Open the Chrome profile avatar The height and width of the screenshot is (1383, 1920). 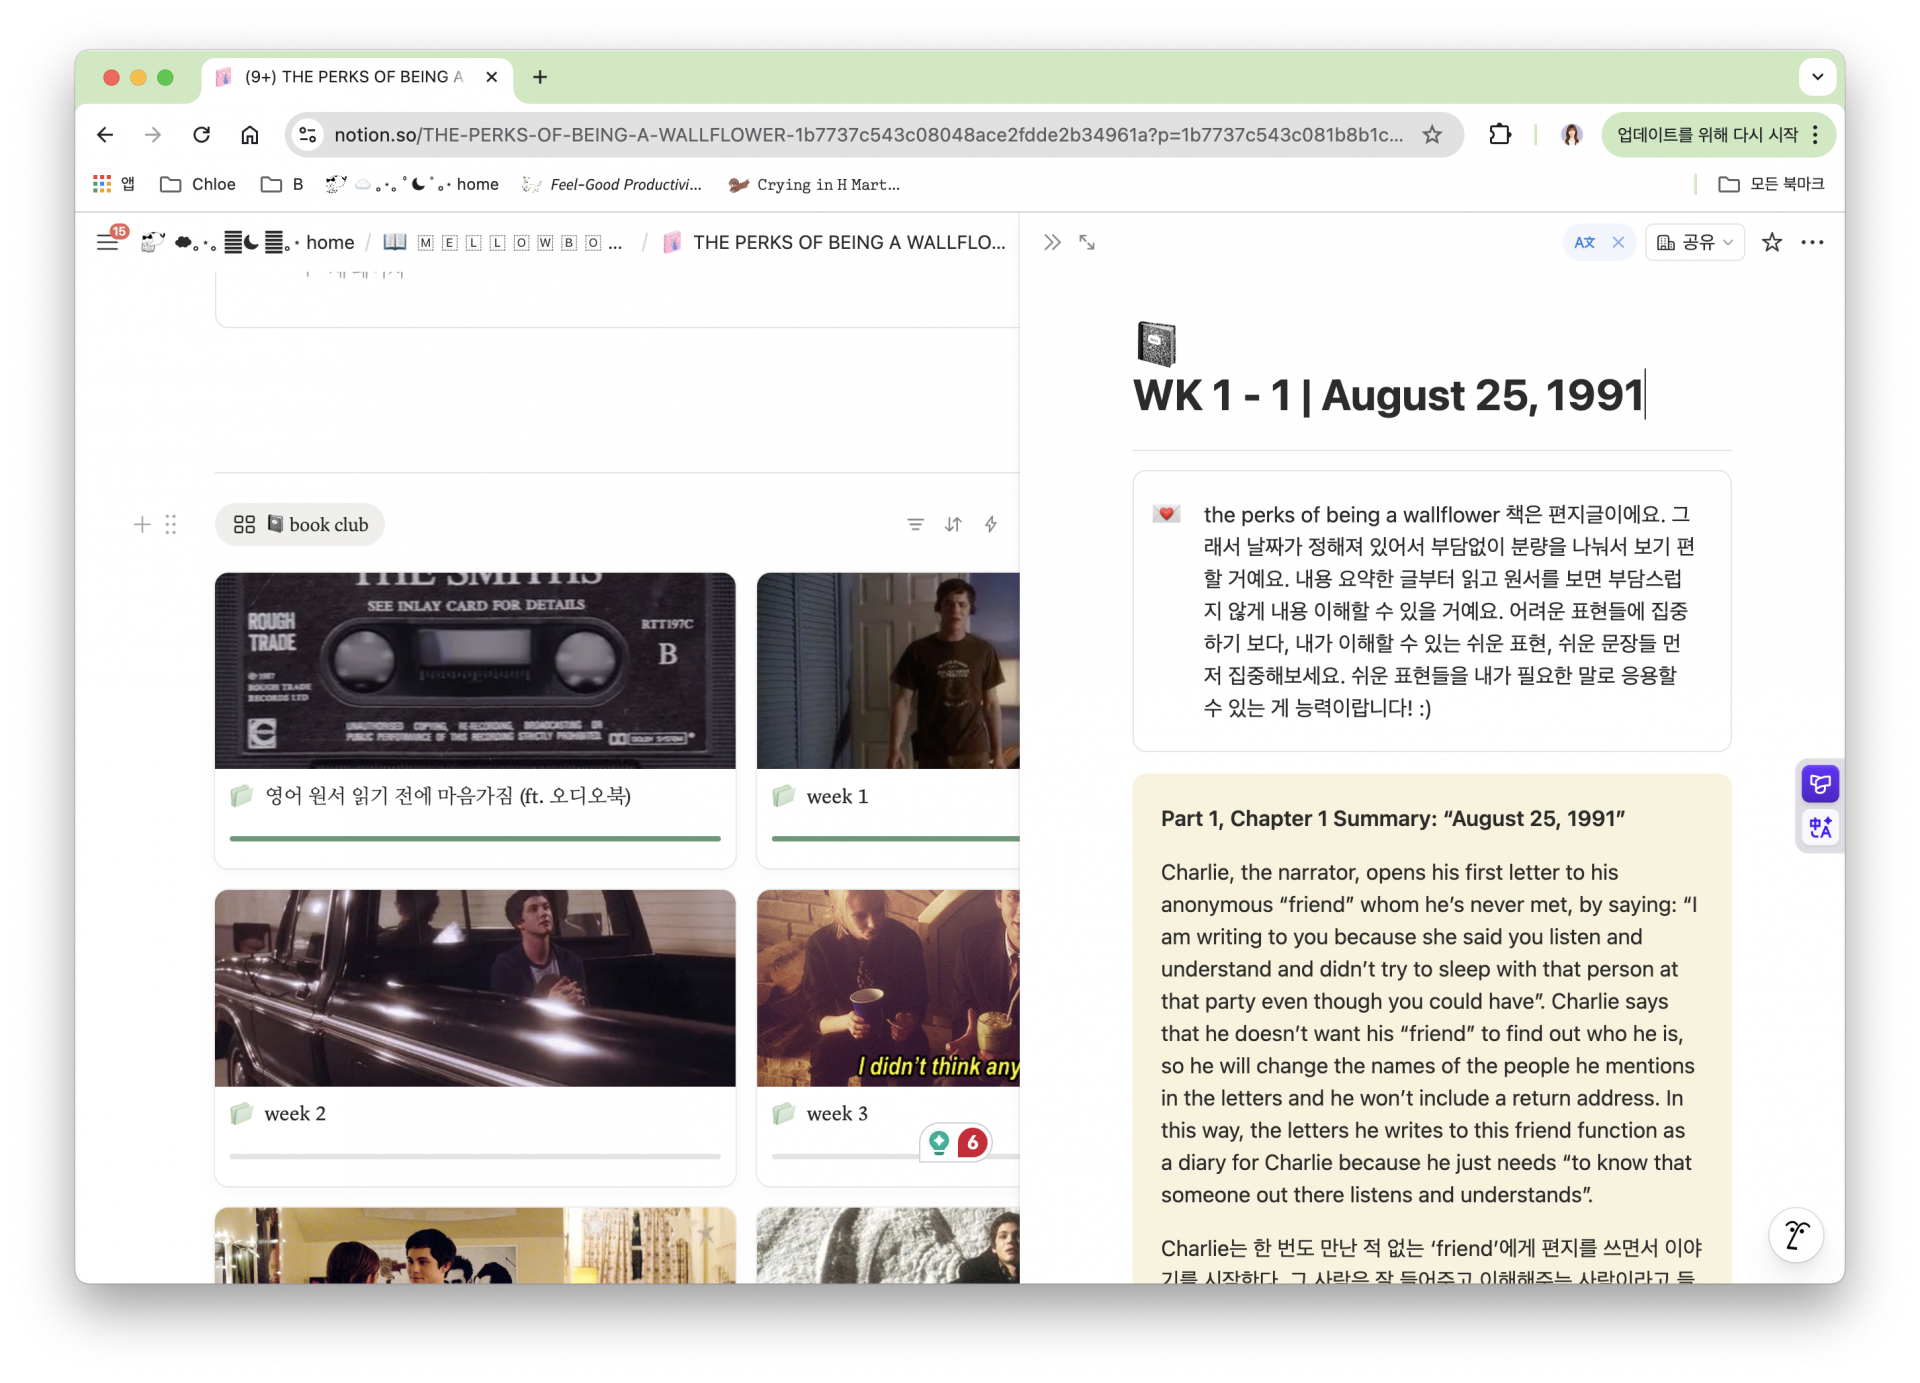click(x=1571, y=135)
